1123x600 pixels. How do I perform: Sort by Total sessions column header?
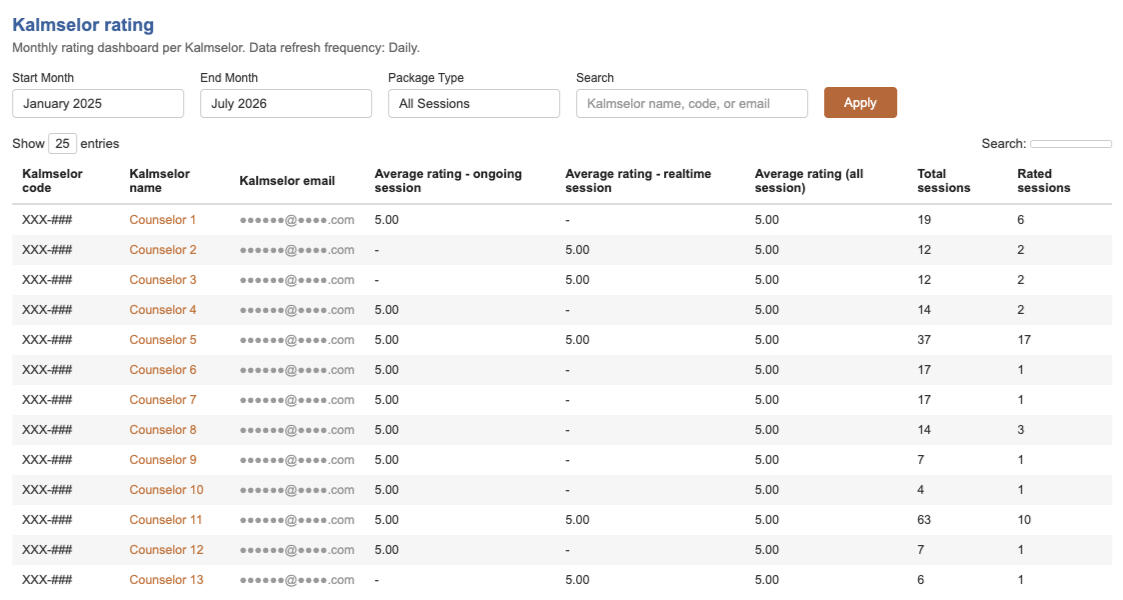click(943, 180)
